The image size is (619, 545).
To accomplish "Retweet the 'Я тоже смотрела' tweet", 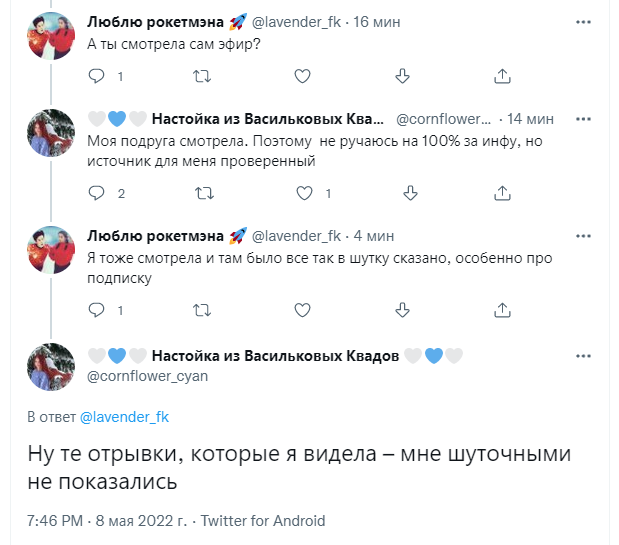I will click(x=200, y=310).
